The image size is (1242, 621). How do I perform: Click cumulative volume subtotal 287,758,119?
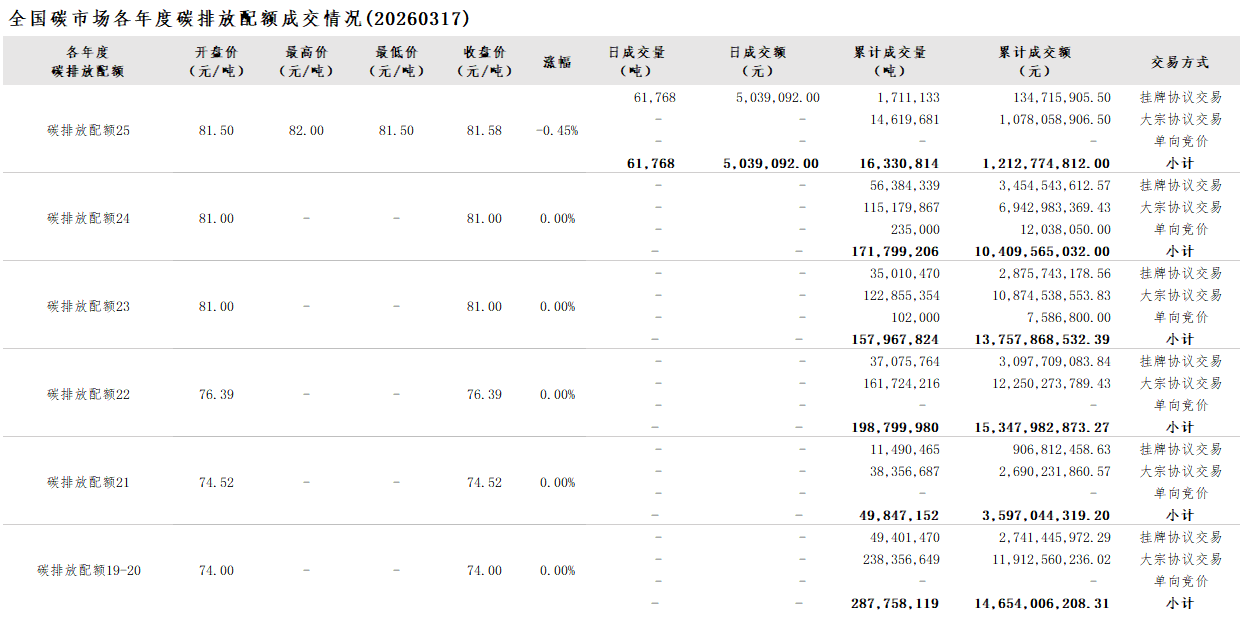click(x=898, y=604)
